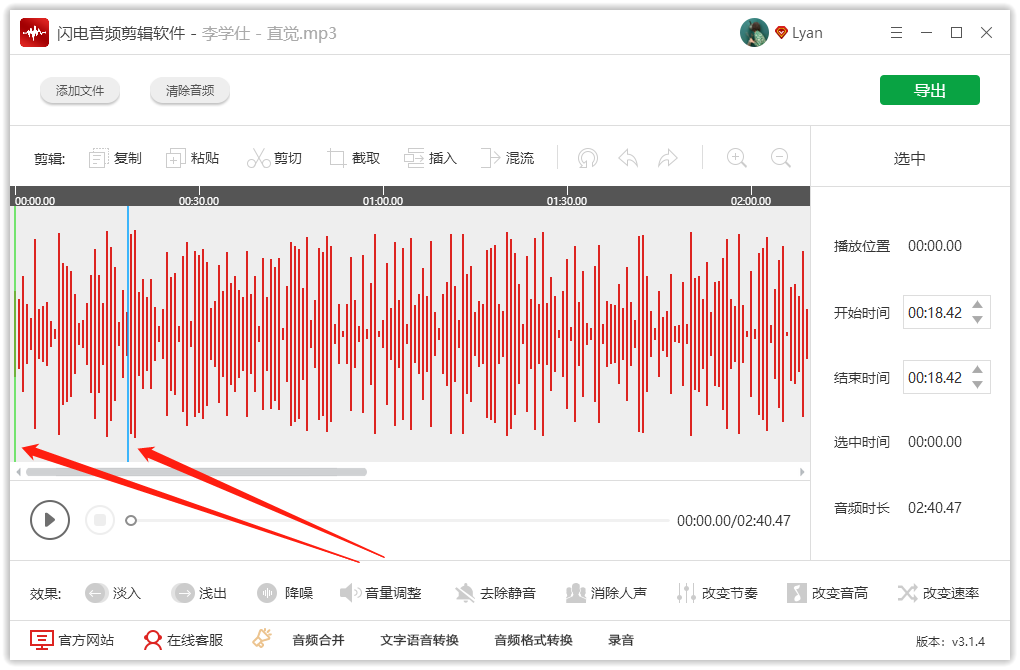Apply the Fade In (淡入) effect
This screenshot has width=1020, height=670.
click(113, 593)
